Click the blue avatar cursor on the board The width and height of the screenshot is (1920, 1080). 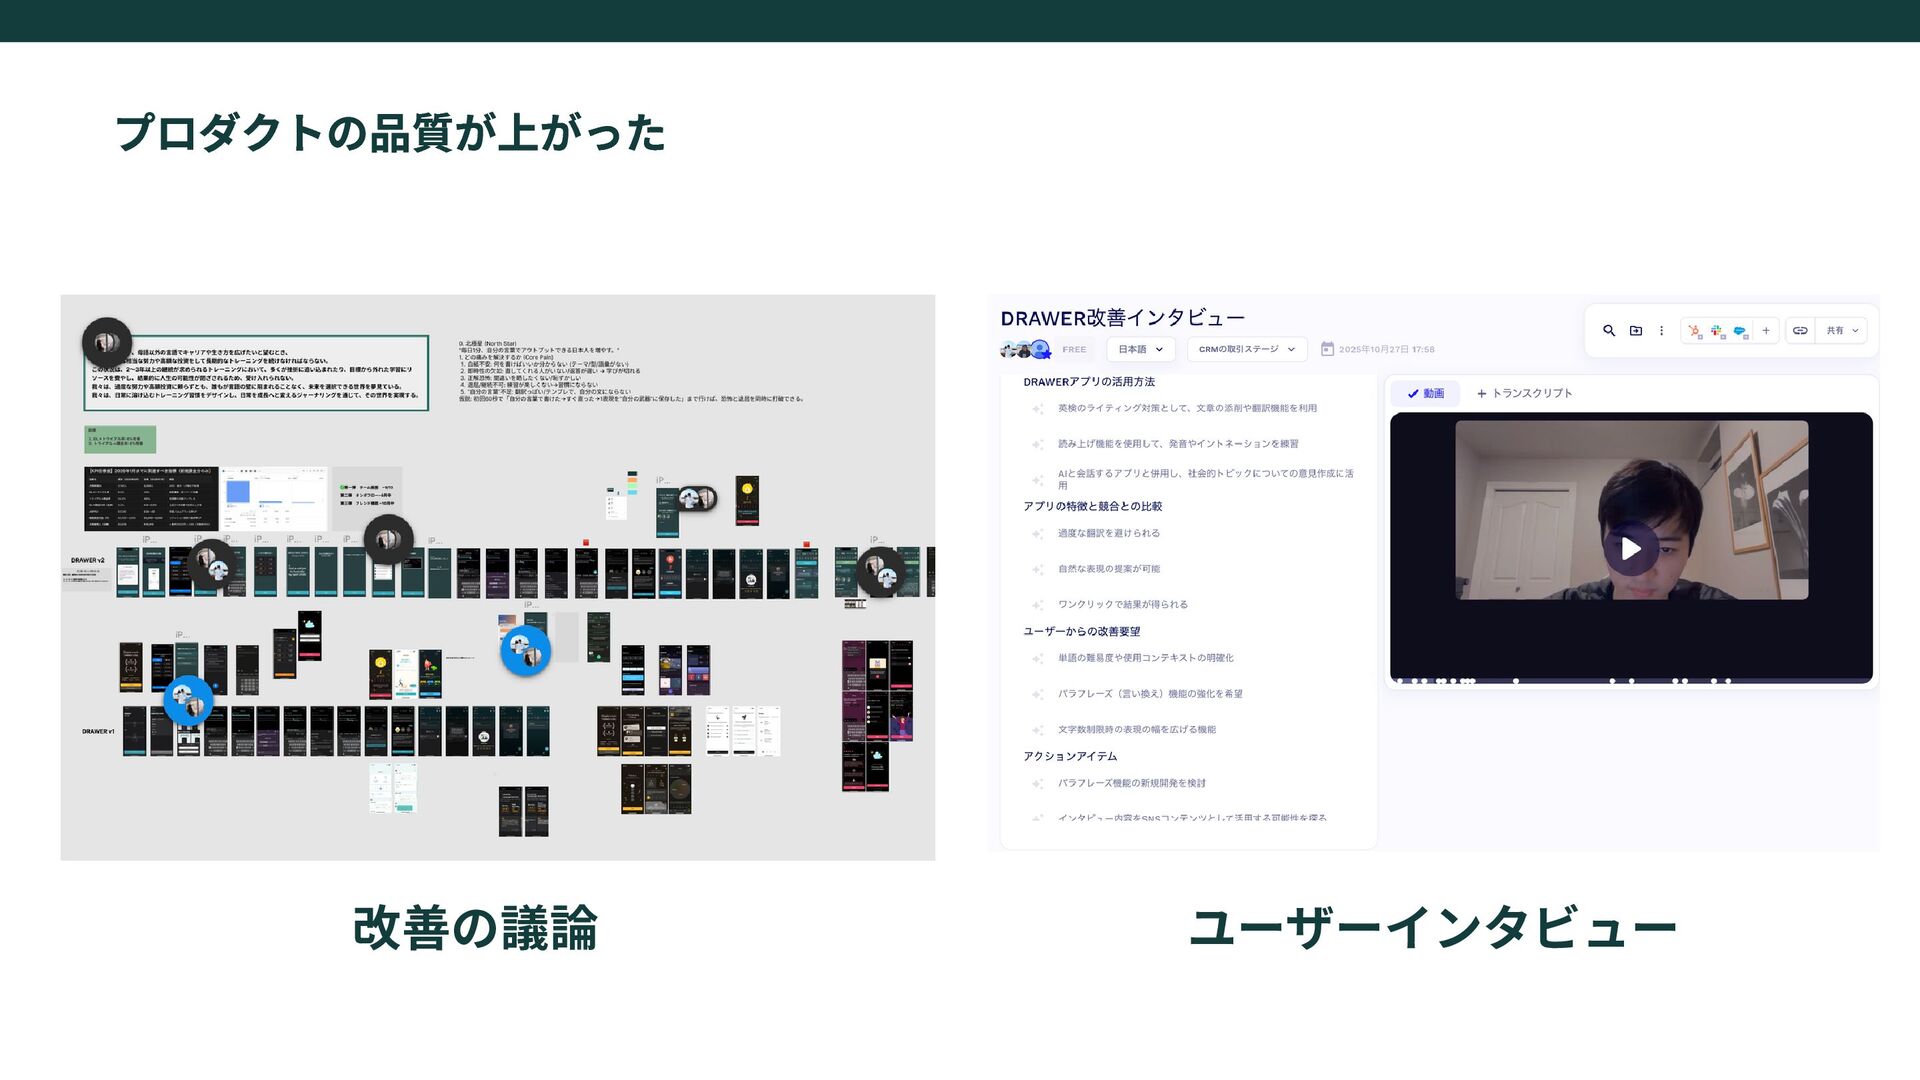pos(525,651)
